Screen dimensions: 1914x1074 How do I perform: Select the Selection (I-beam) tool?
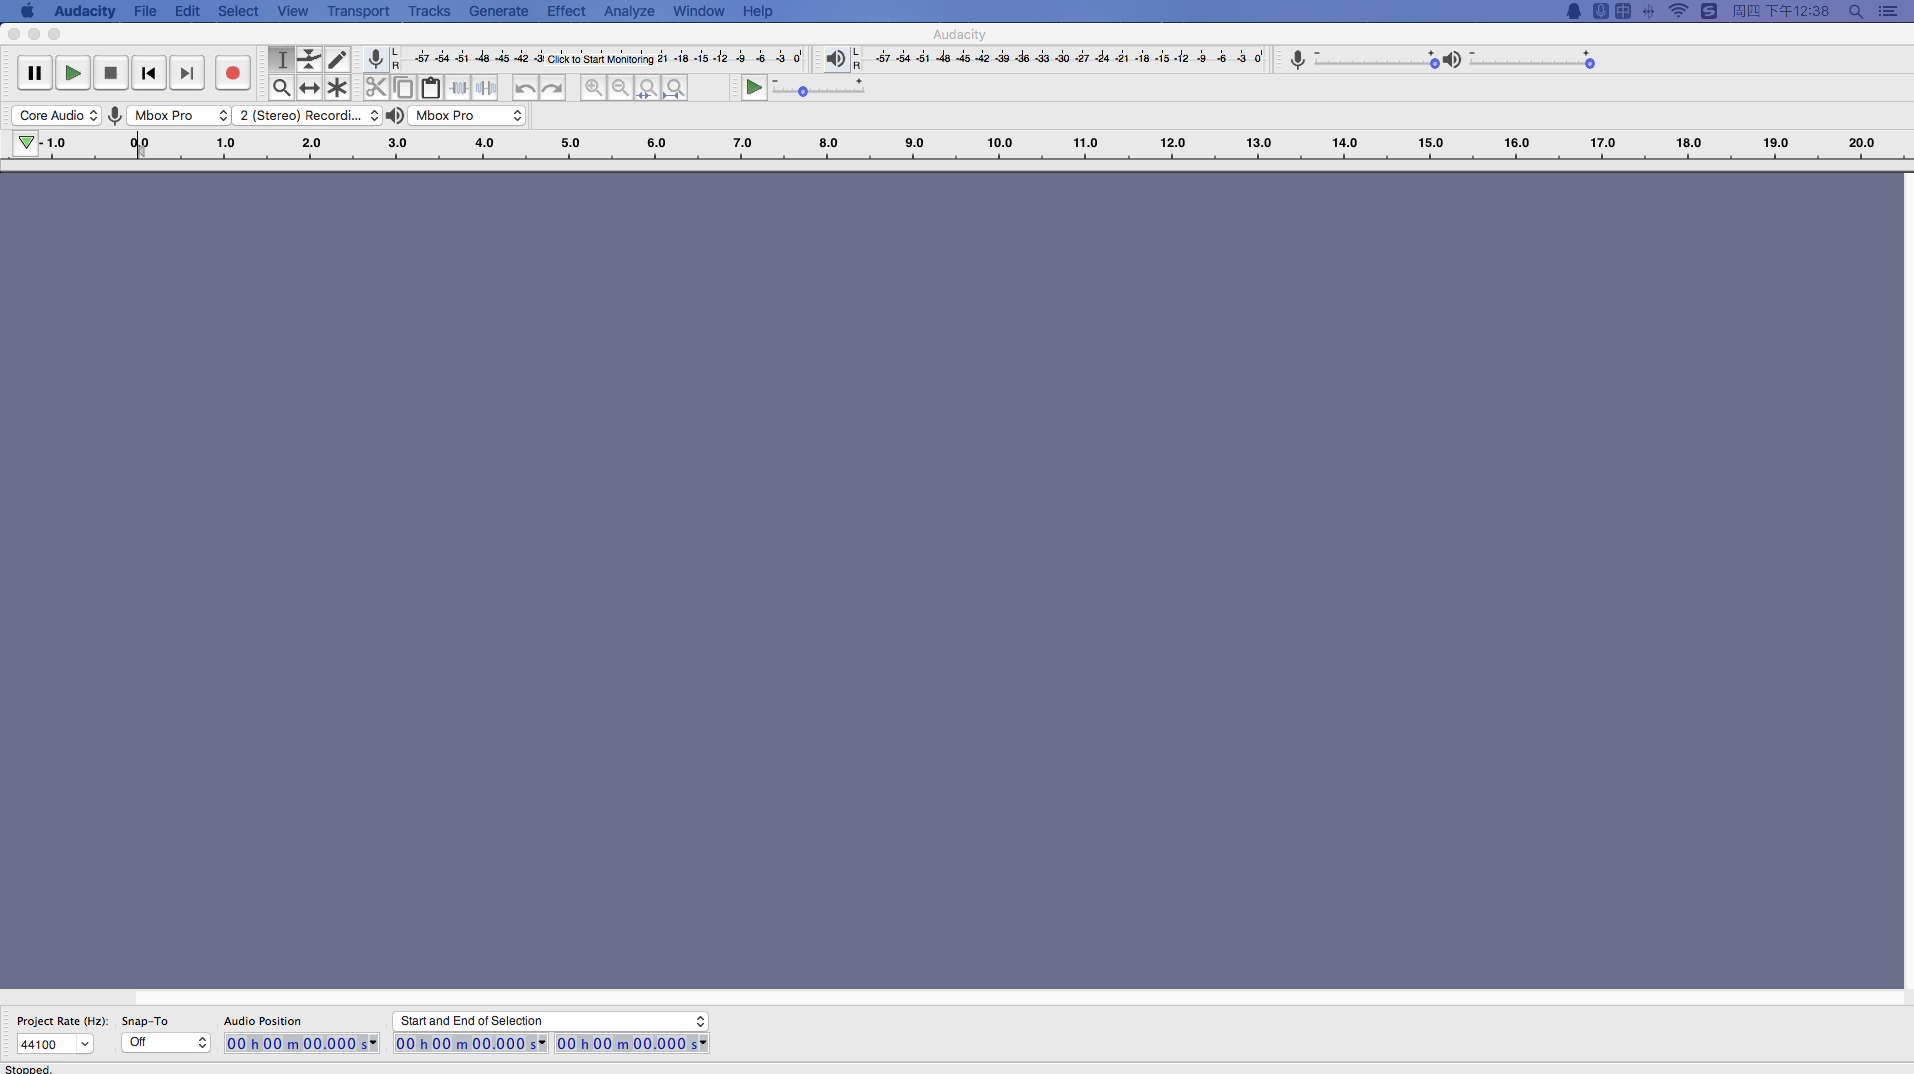point(282,60)
